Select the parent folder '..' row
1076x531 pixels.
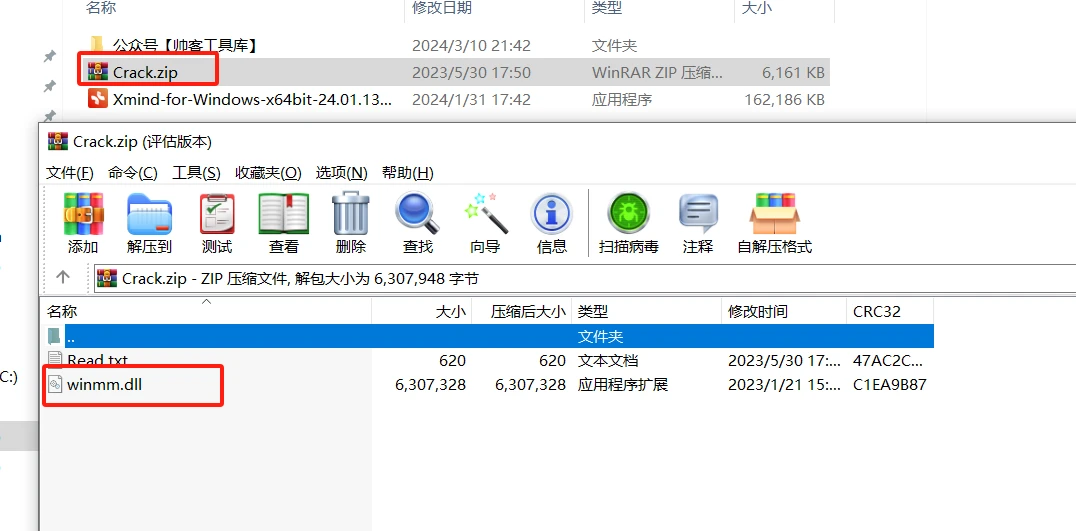pos(487,336)
